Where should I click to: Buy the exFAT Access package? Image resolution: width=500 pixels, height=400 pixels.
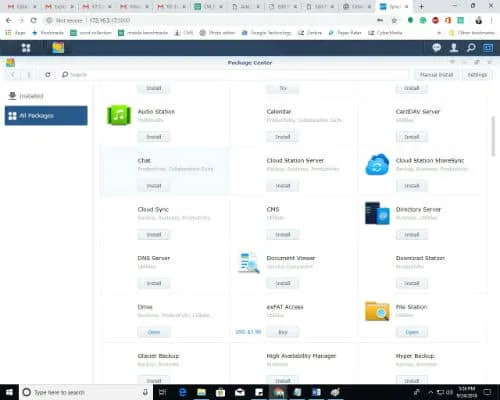283,332
